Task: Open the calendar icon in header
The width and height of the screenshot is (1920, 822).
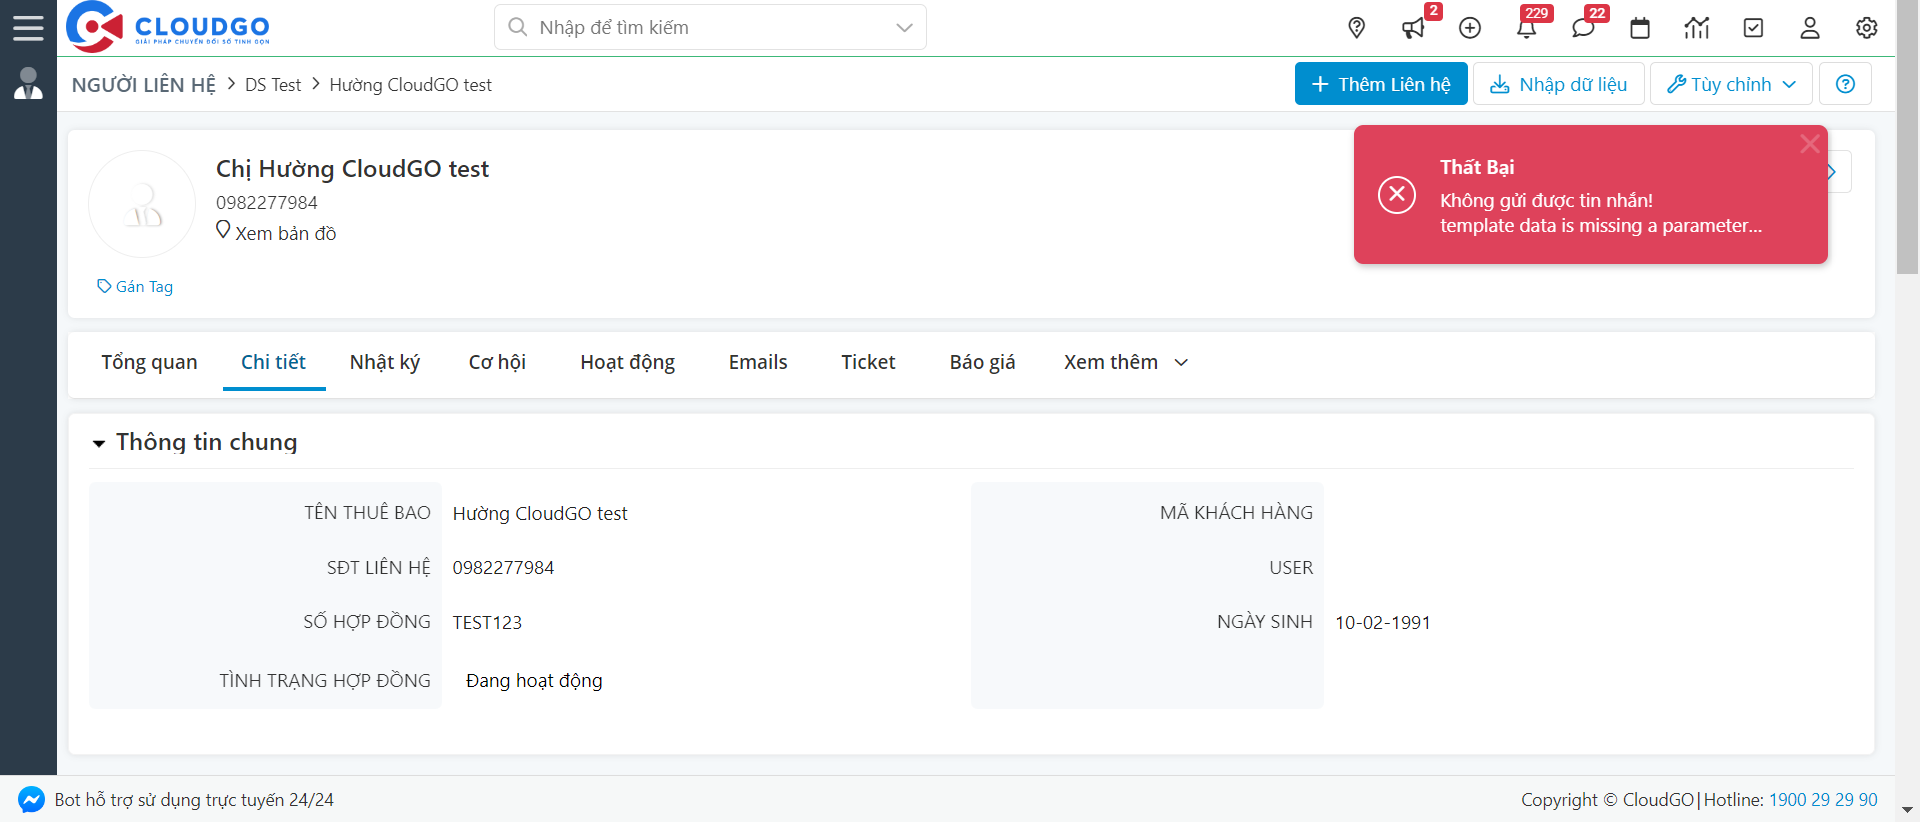Action: (x=1640, y=28)
